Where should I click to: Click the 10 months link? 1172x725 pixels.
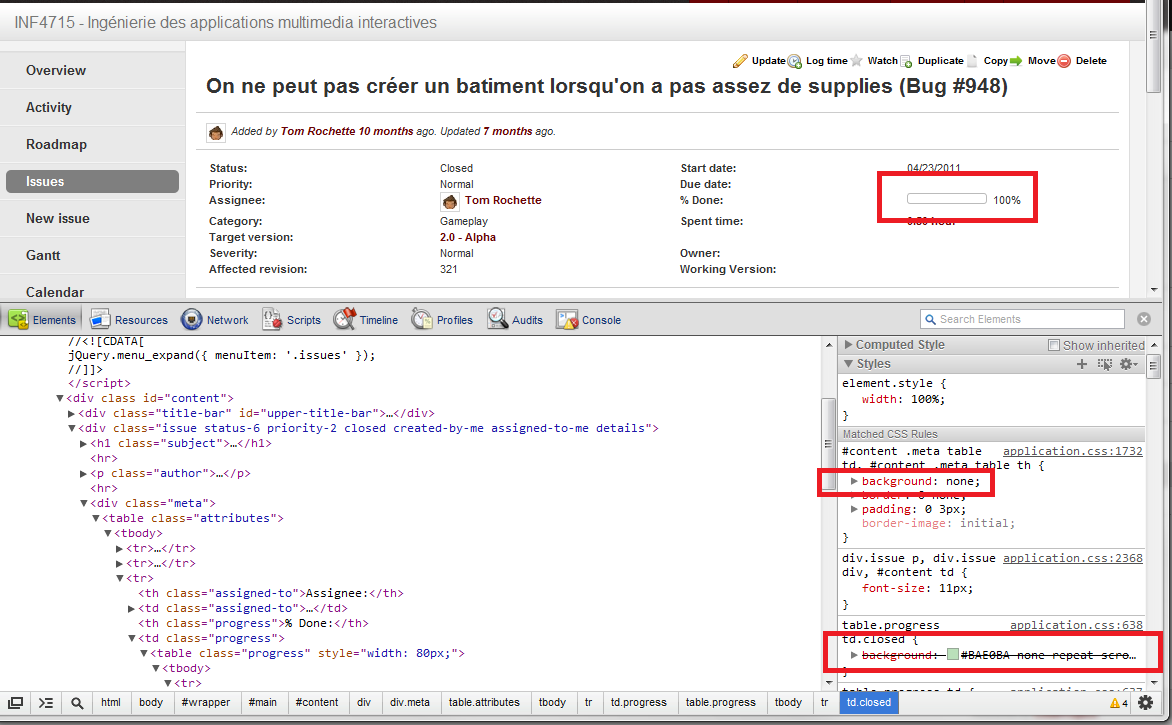pos(386,132)
